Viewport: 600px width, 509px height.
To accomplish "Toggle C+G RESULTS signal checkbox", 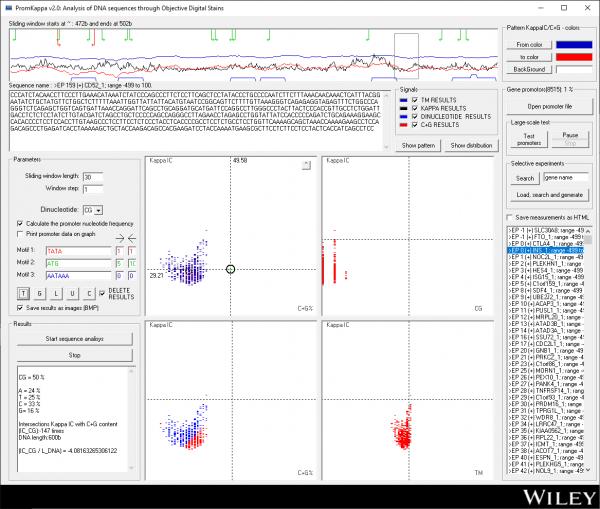I will pyautogui.click(x=415, y=125).
